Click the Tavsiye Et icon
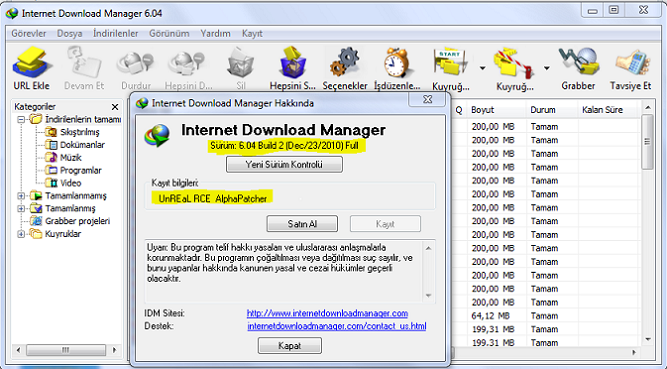Viewport: 667px width, 369px height. (632, 63)
